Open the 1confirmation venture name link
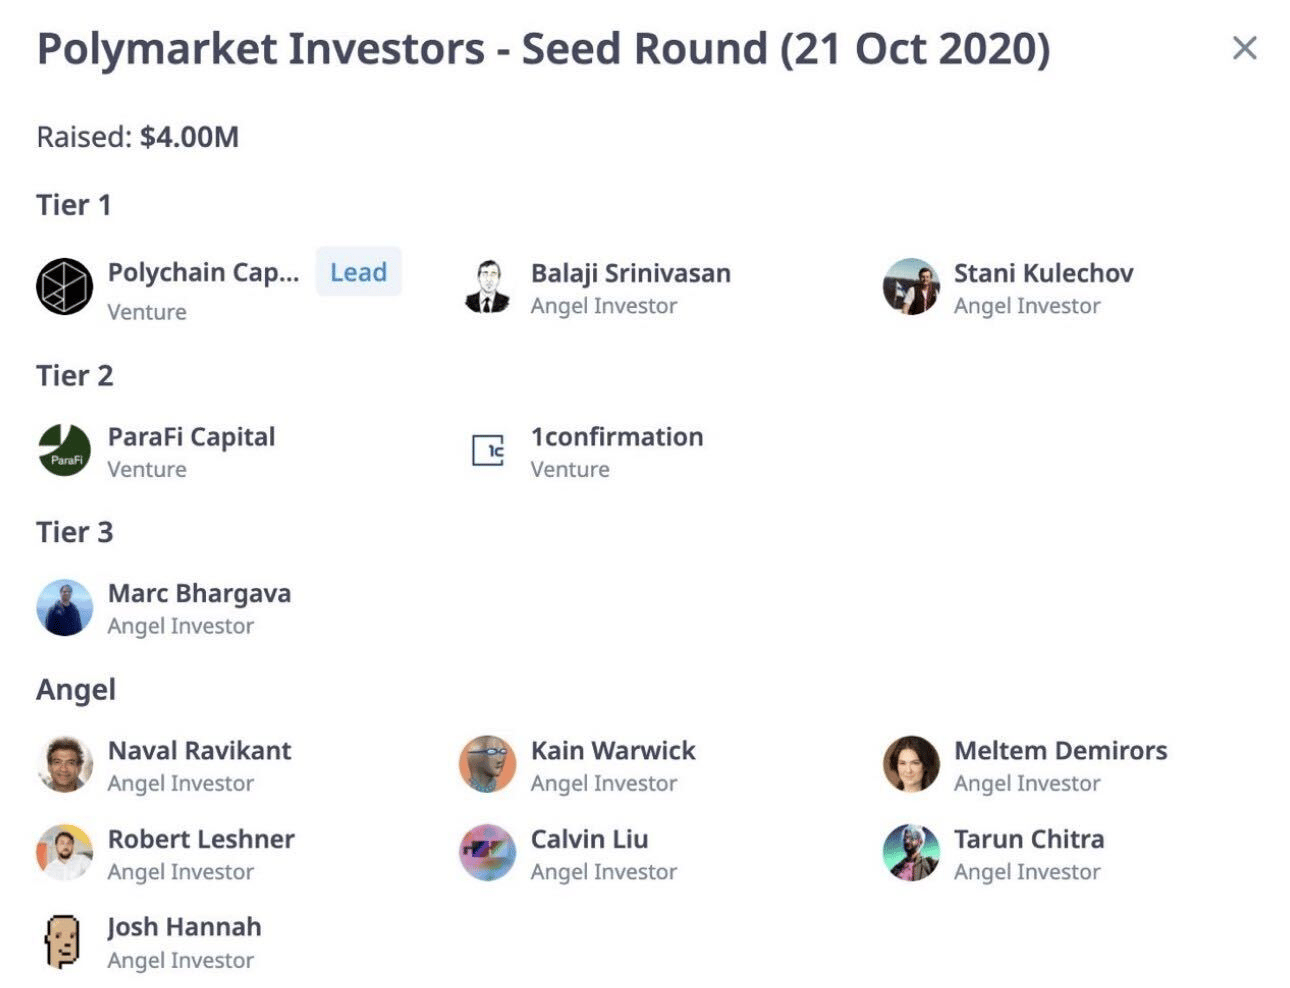The image size is (1290, 988). pos(616,437)
